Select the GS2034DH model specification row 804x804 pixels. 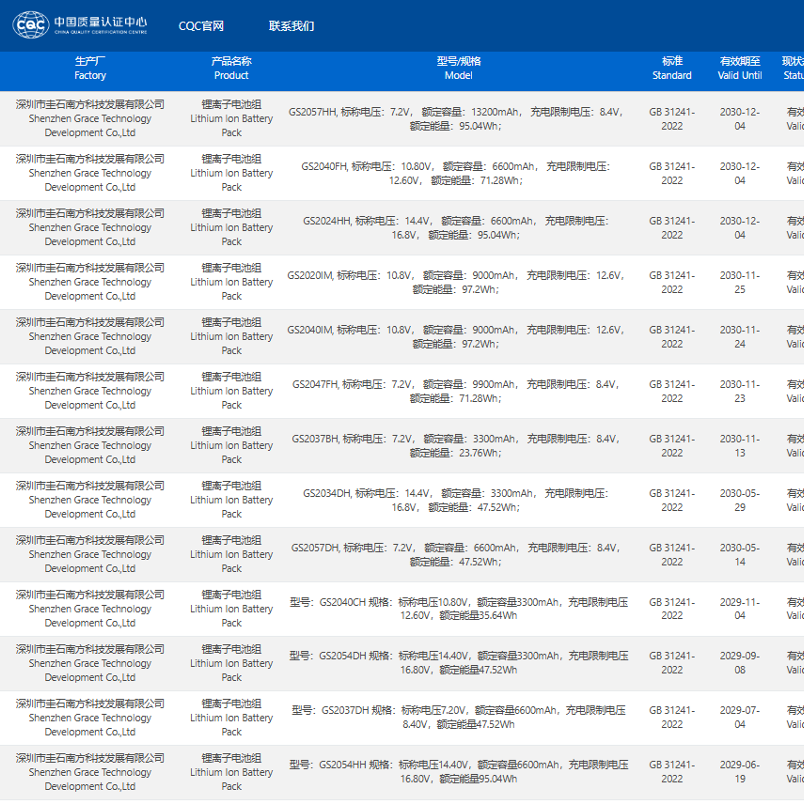458,500
